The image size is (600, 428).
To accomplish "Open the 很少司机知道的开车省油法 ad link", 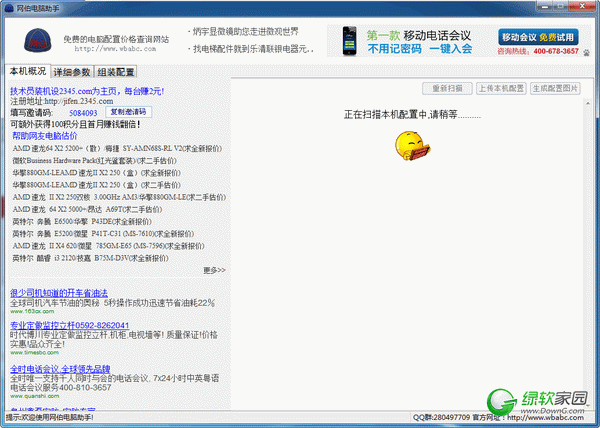I will click(59, 293).
